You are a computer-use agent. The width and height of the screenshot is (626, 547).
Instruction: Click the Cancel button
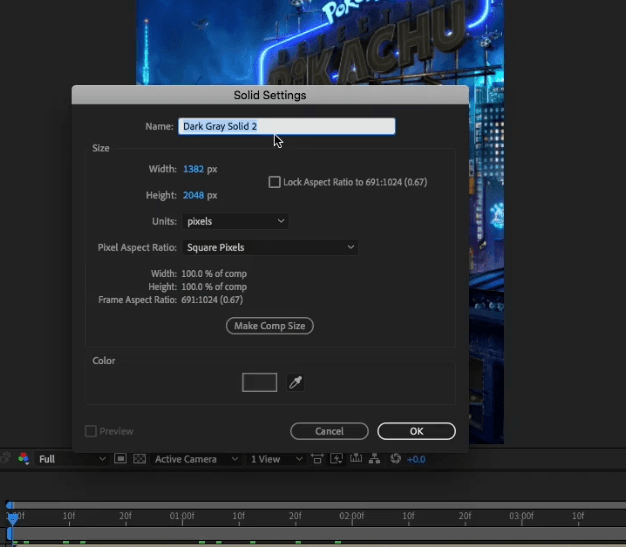pyautogui.click(x=329, y=431)
